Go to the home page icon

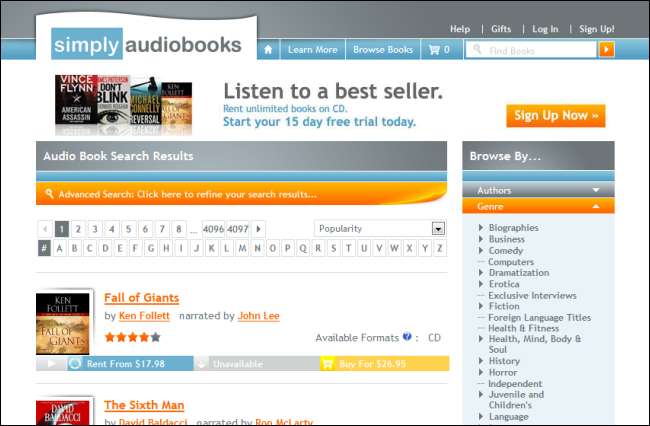point(268,50)
